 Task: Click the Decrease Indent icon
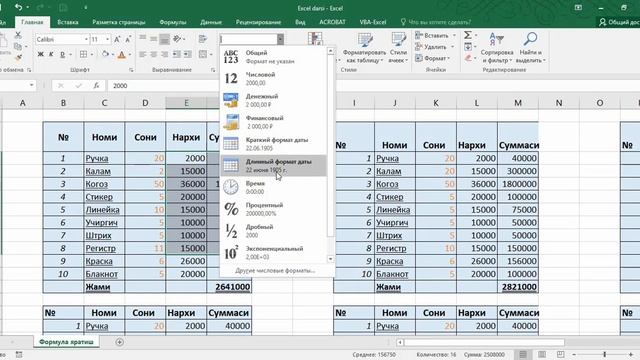(177, 54)
